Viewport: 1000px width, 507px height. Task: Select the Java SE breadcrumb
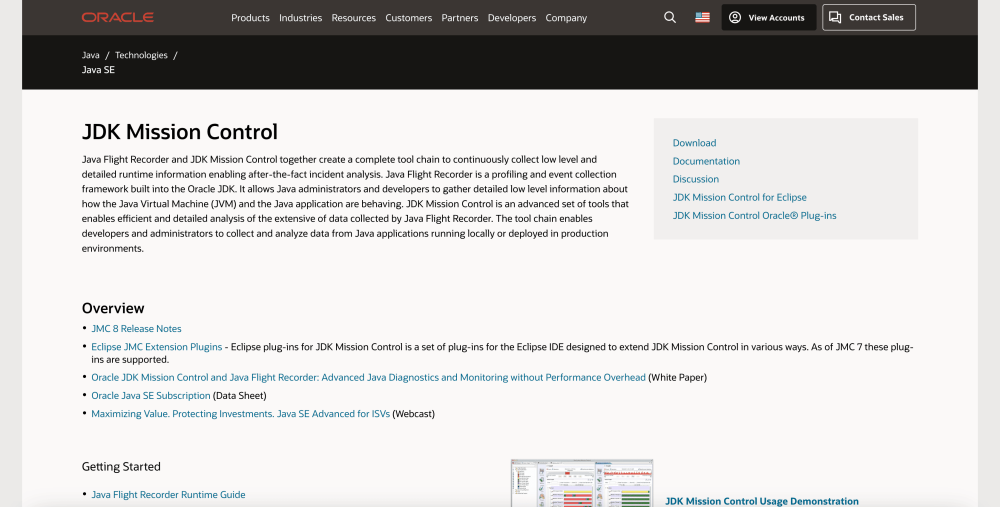[x=98, y=70]
